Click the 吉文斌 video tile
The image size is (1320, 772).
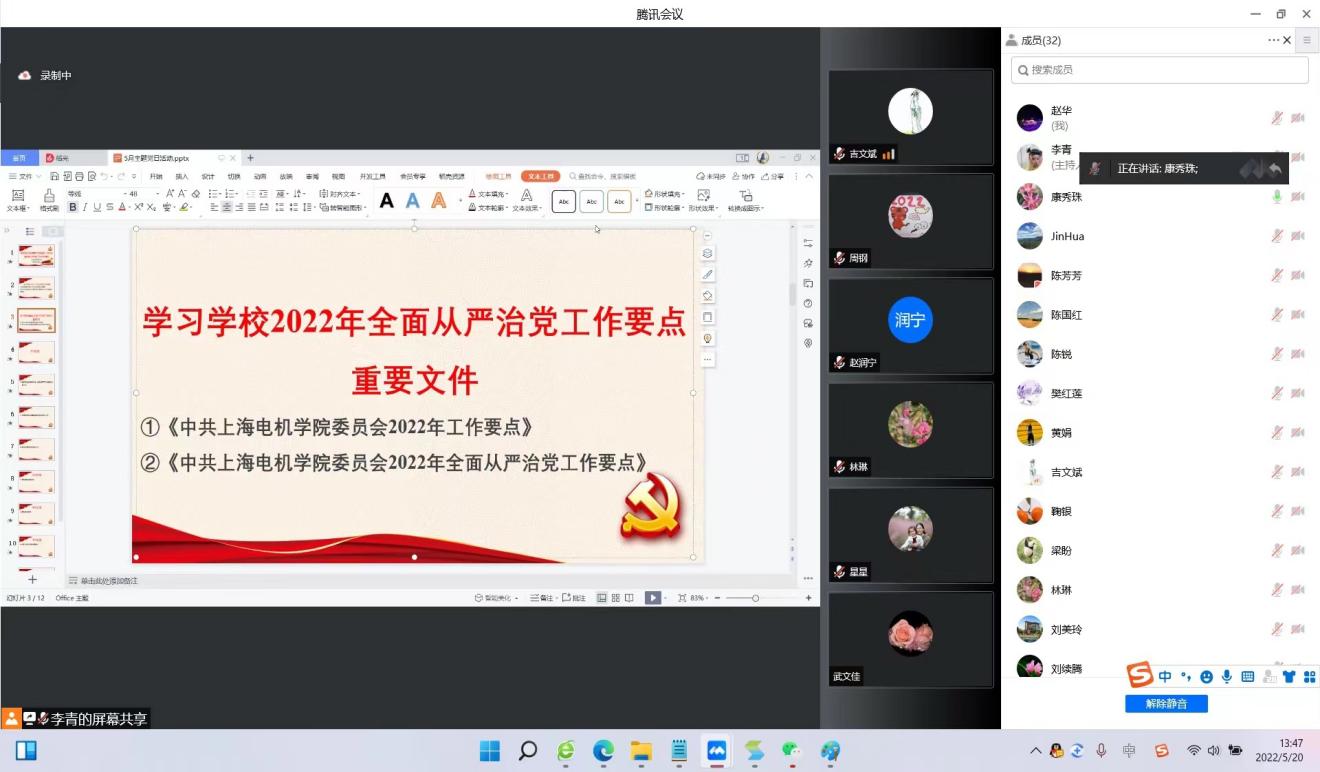tap(910, 117)
